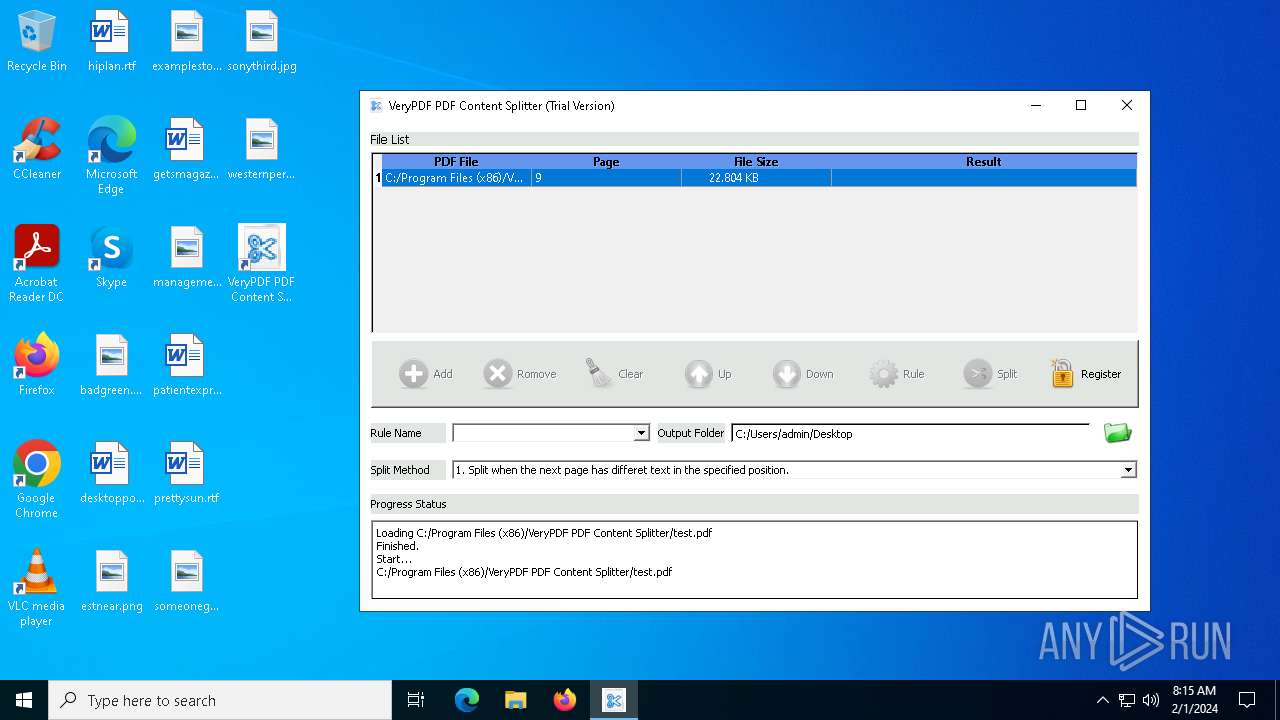
Task: Click the File Size column header
Action: coord(756,162)
